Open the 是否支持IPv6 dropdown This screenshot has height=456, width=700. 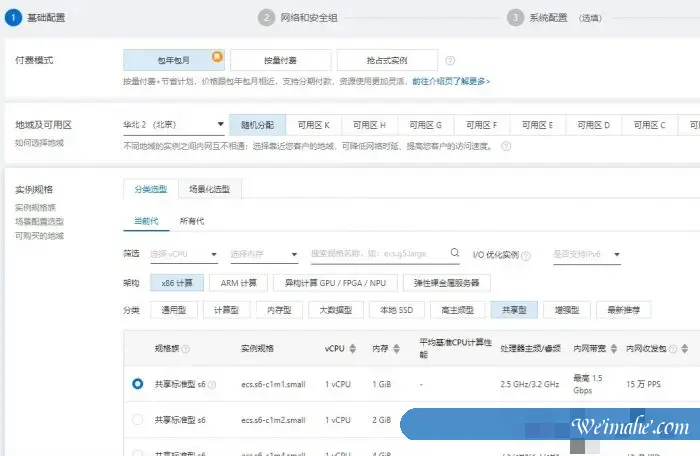(x=587, y=254)
